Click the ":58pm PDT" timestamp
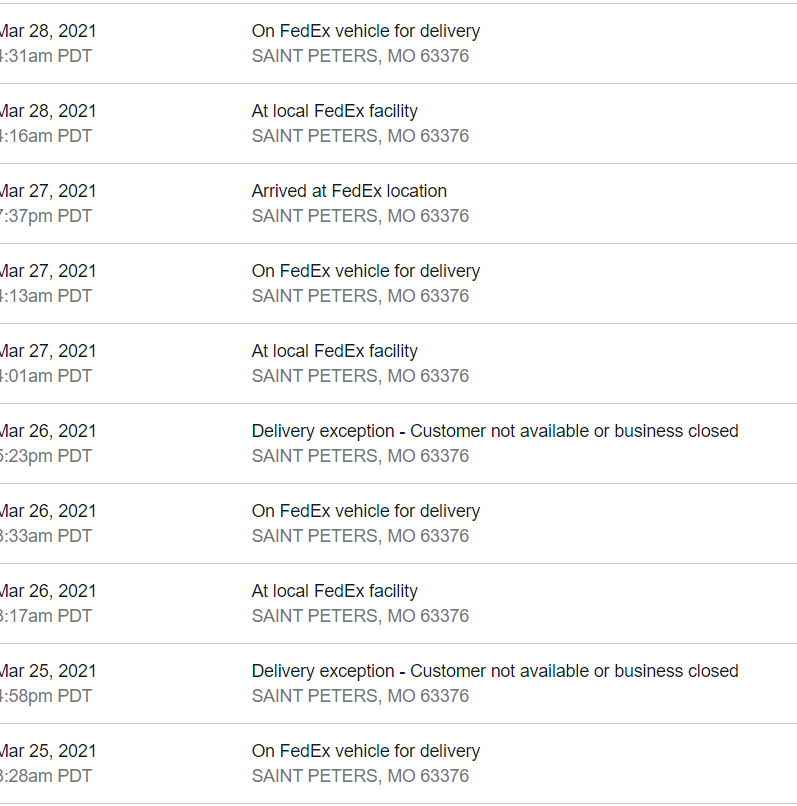This screenshot has height=806, width=797. pos(46,696)
